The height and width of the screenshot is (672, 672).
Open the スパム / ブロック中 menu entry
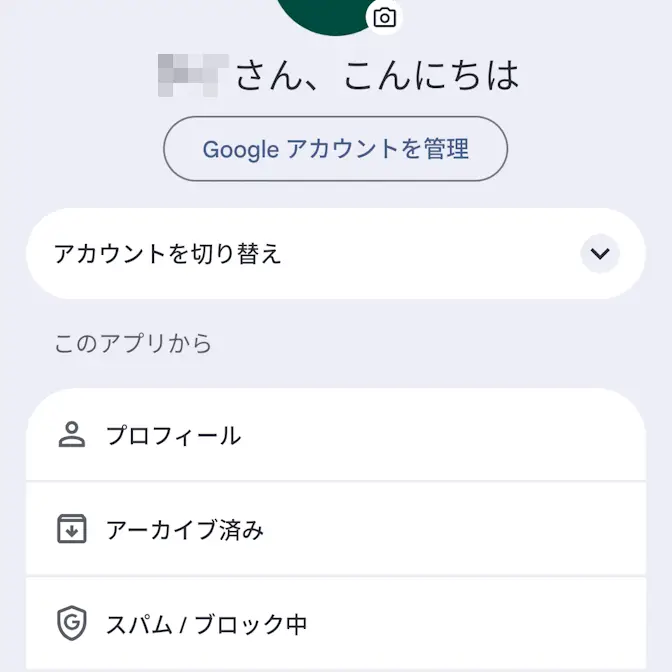click(x=206, y=625)
